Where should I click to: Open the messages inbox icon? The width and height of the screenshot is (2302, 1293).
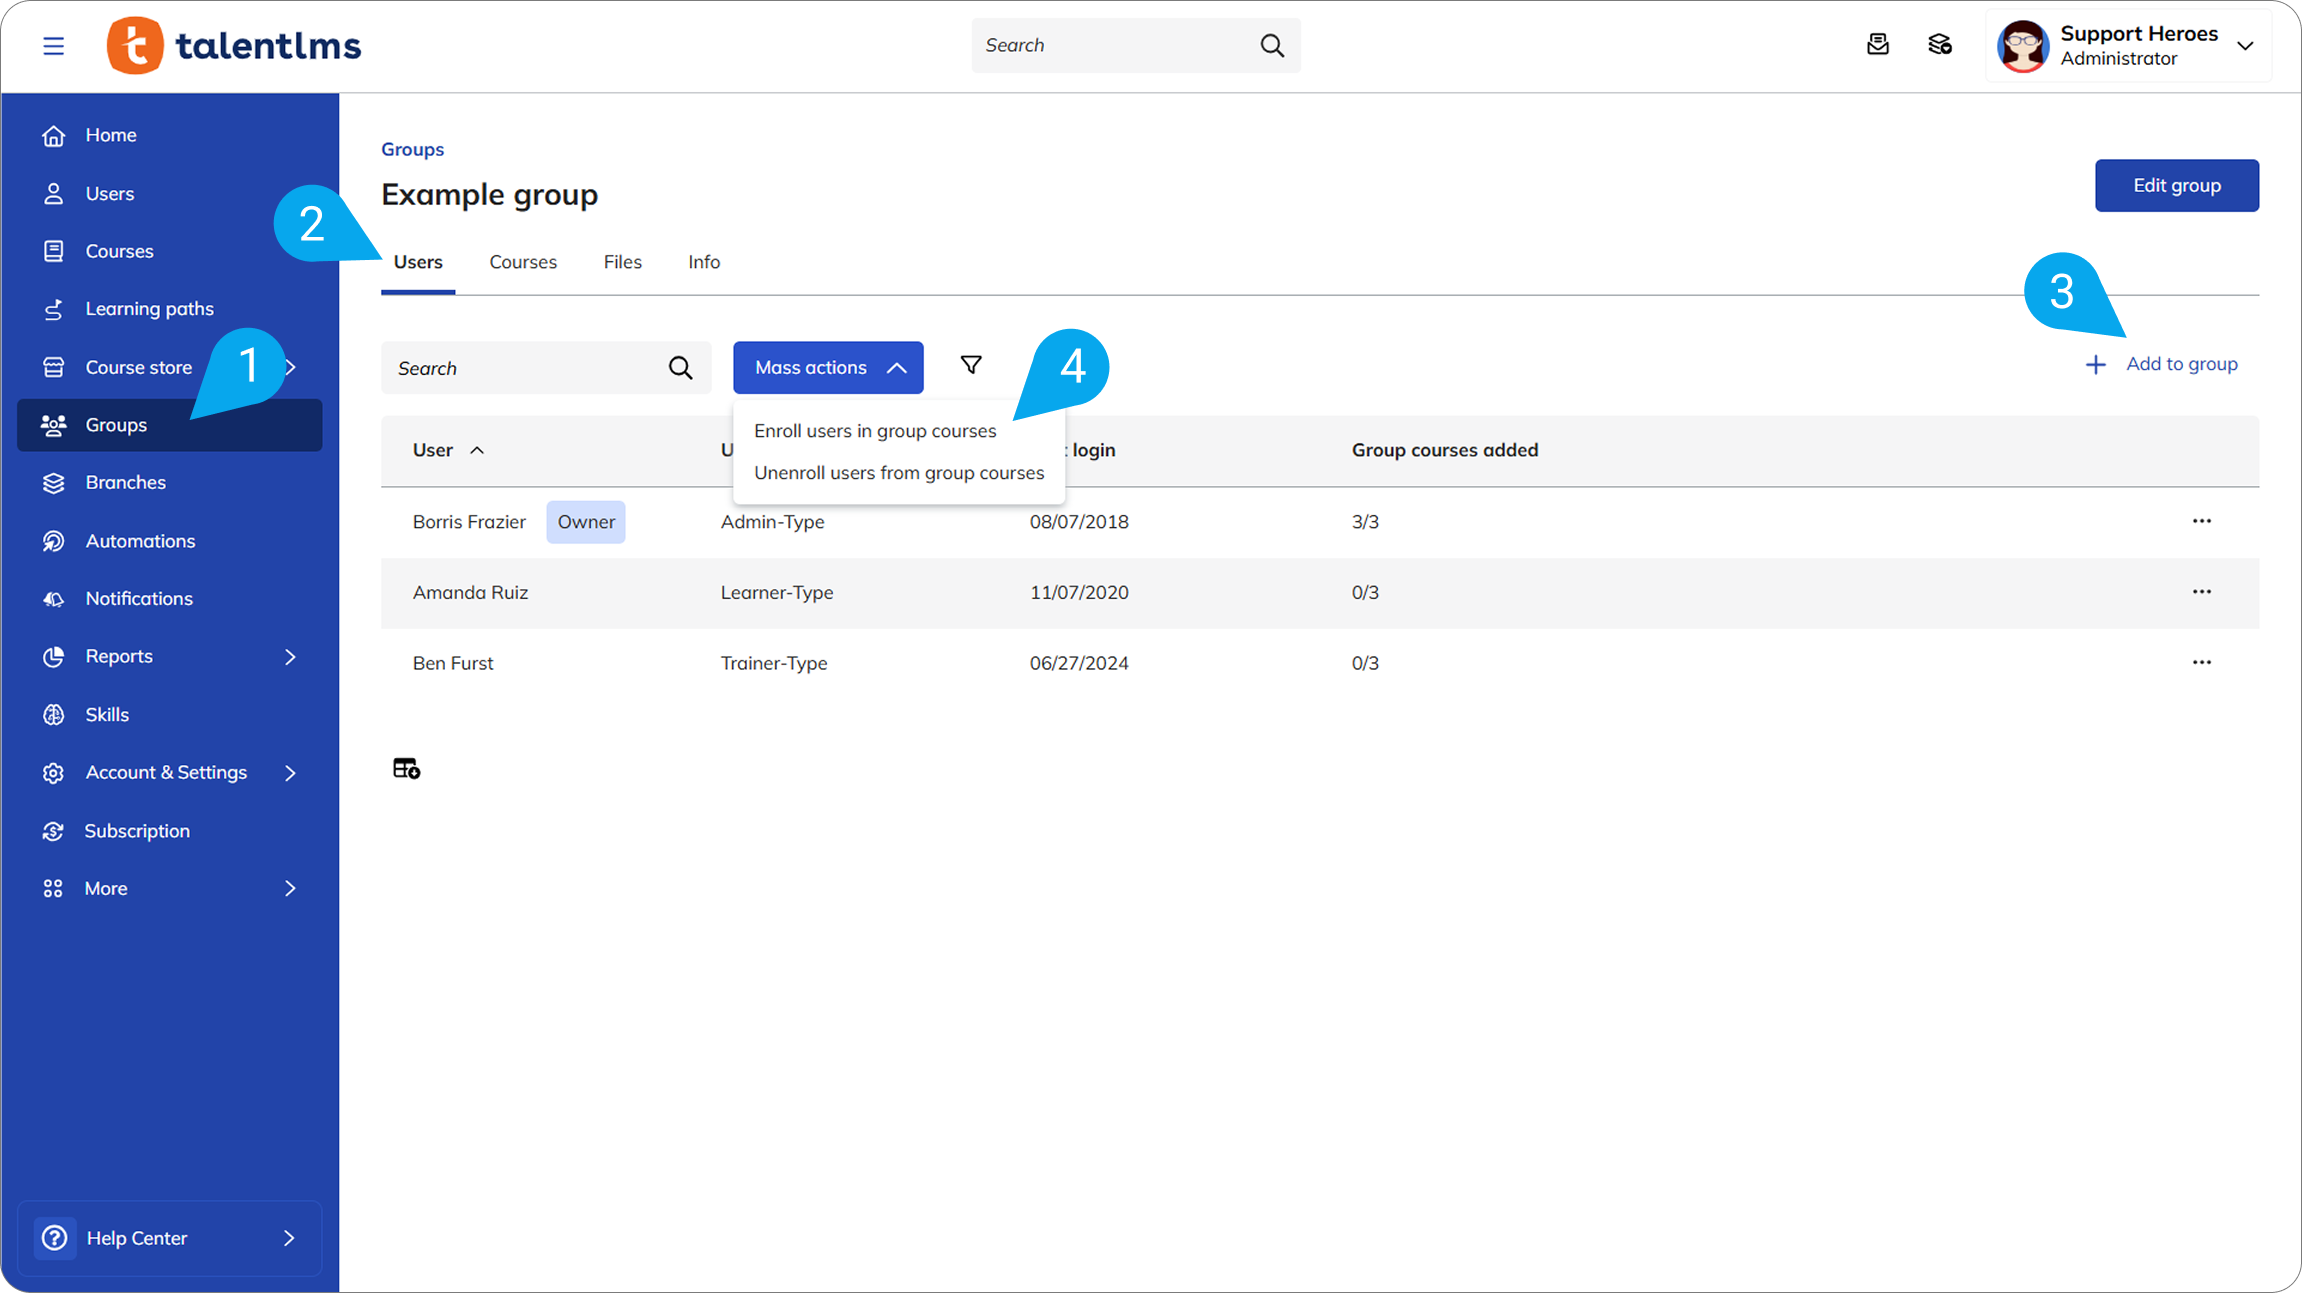click(1877, 45)
